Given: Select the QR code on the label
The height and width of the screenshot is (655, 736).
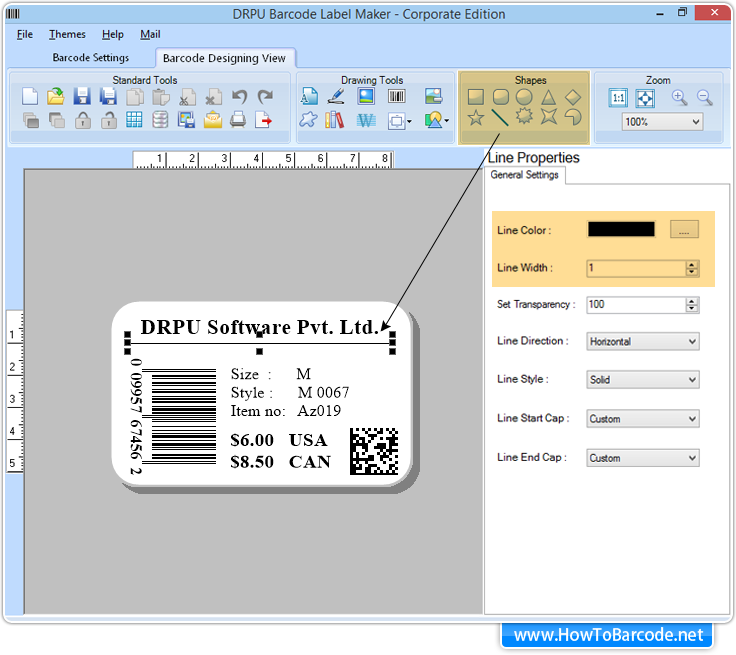Looking at the screenshot, I should tap(374, 451).
